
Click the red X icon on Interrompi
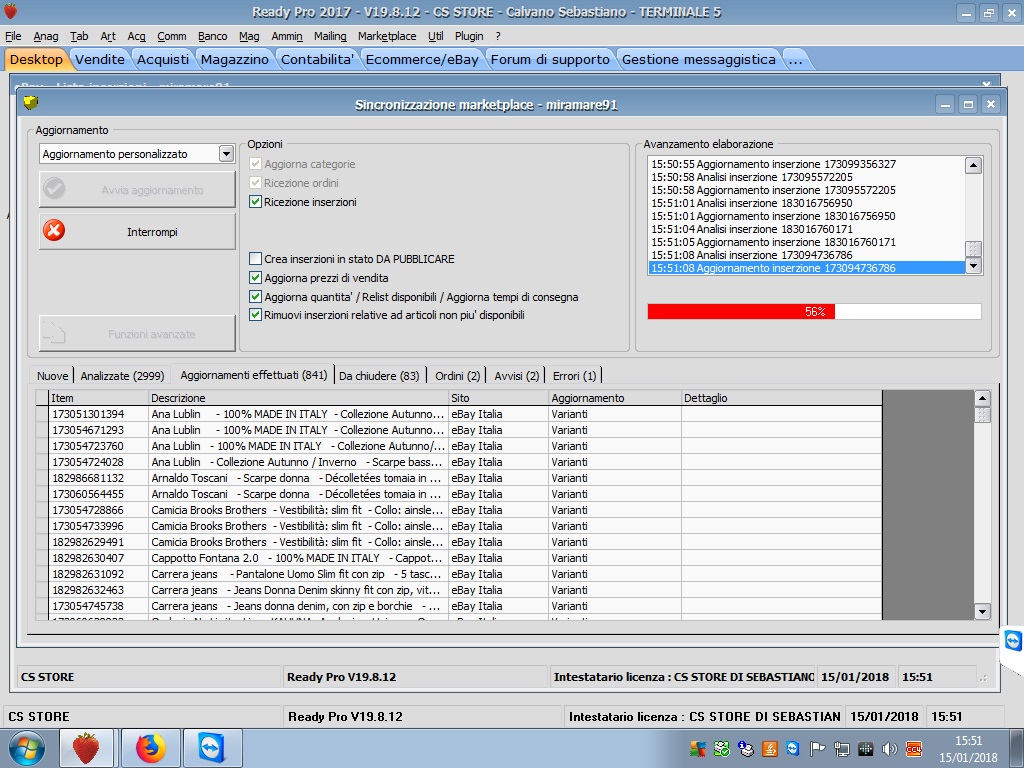[x=55, y=231]
